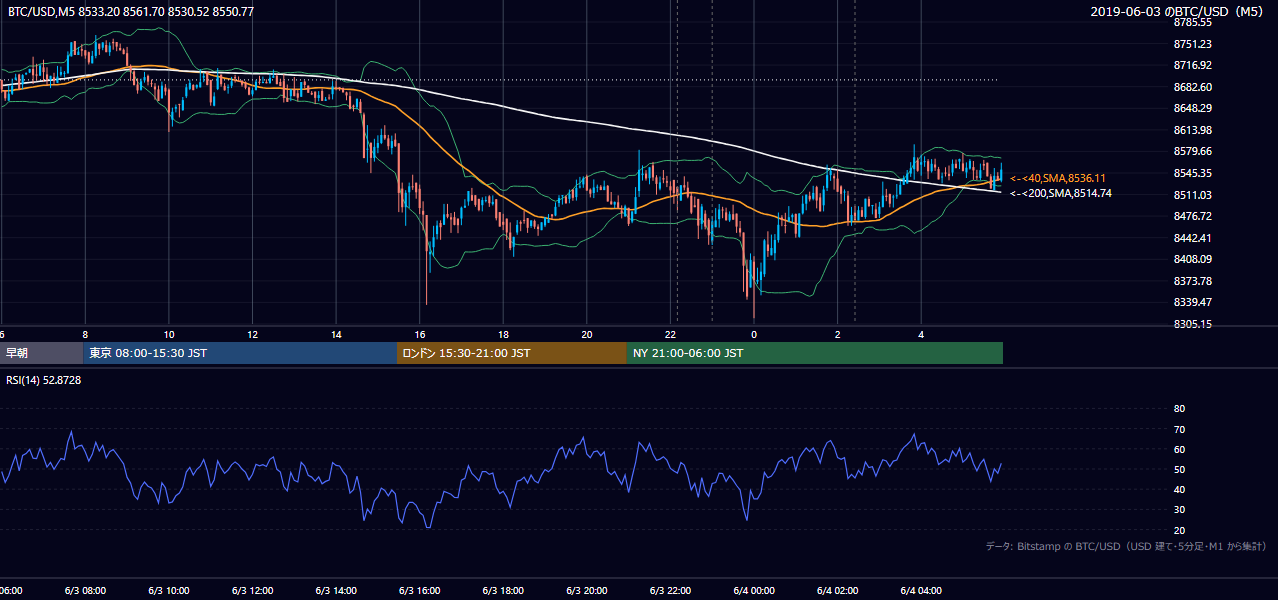Click RSI axis level 40
This screenshot has width=1278, height=600.
1179,490
